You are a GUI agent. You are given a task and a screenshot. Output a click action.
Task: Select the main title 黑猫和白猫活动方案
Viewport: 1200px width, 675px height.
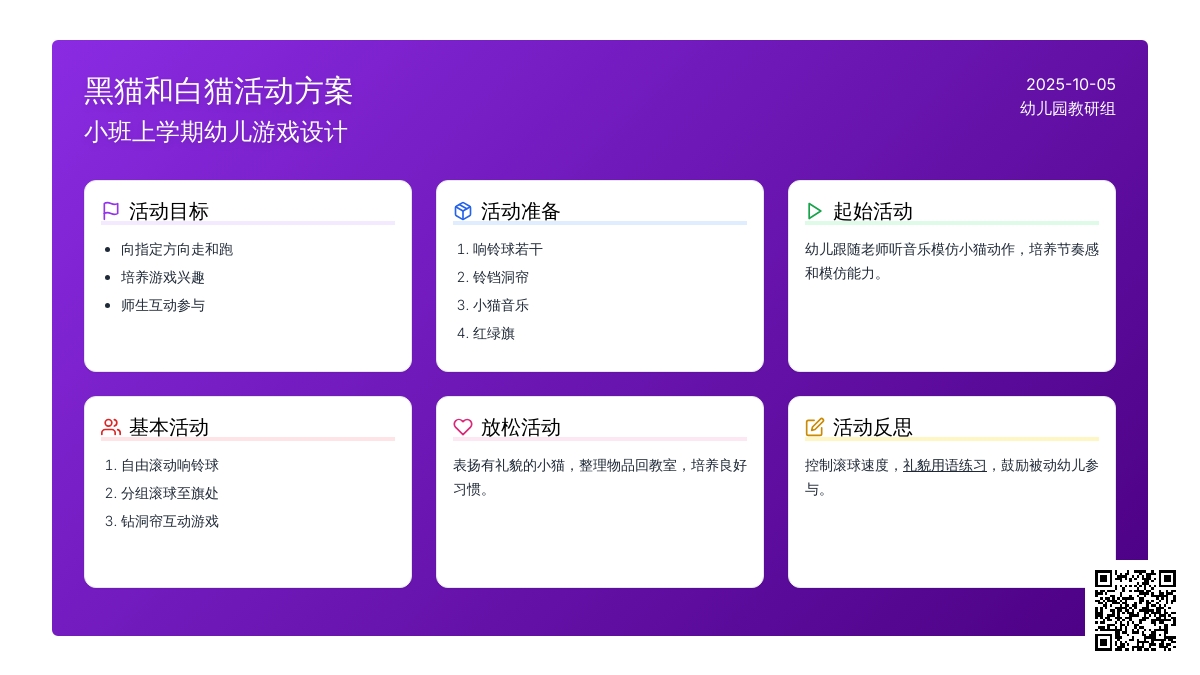218,91
